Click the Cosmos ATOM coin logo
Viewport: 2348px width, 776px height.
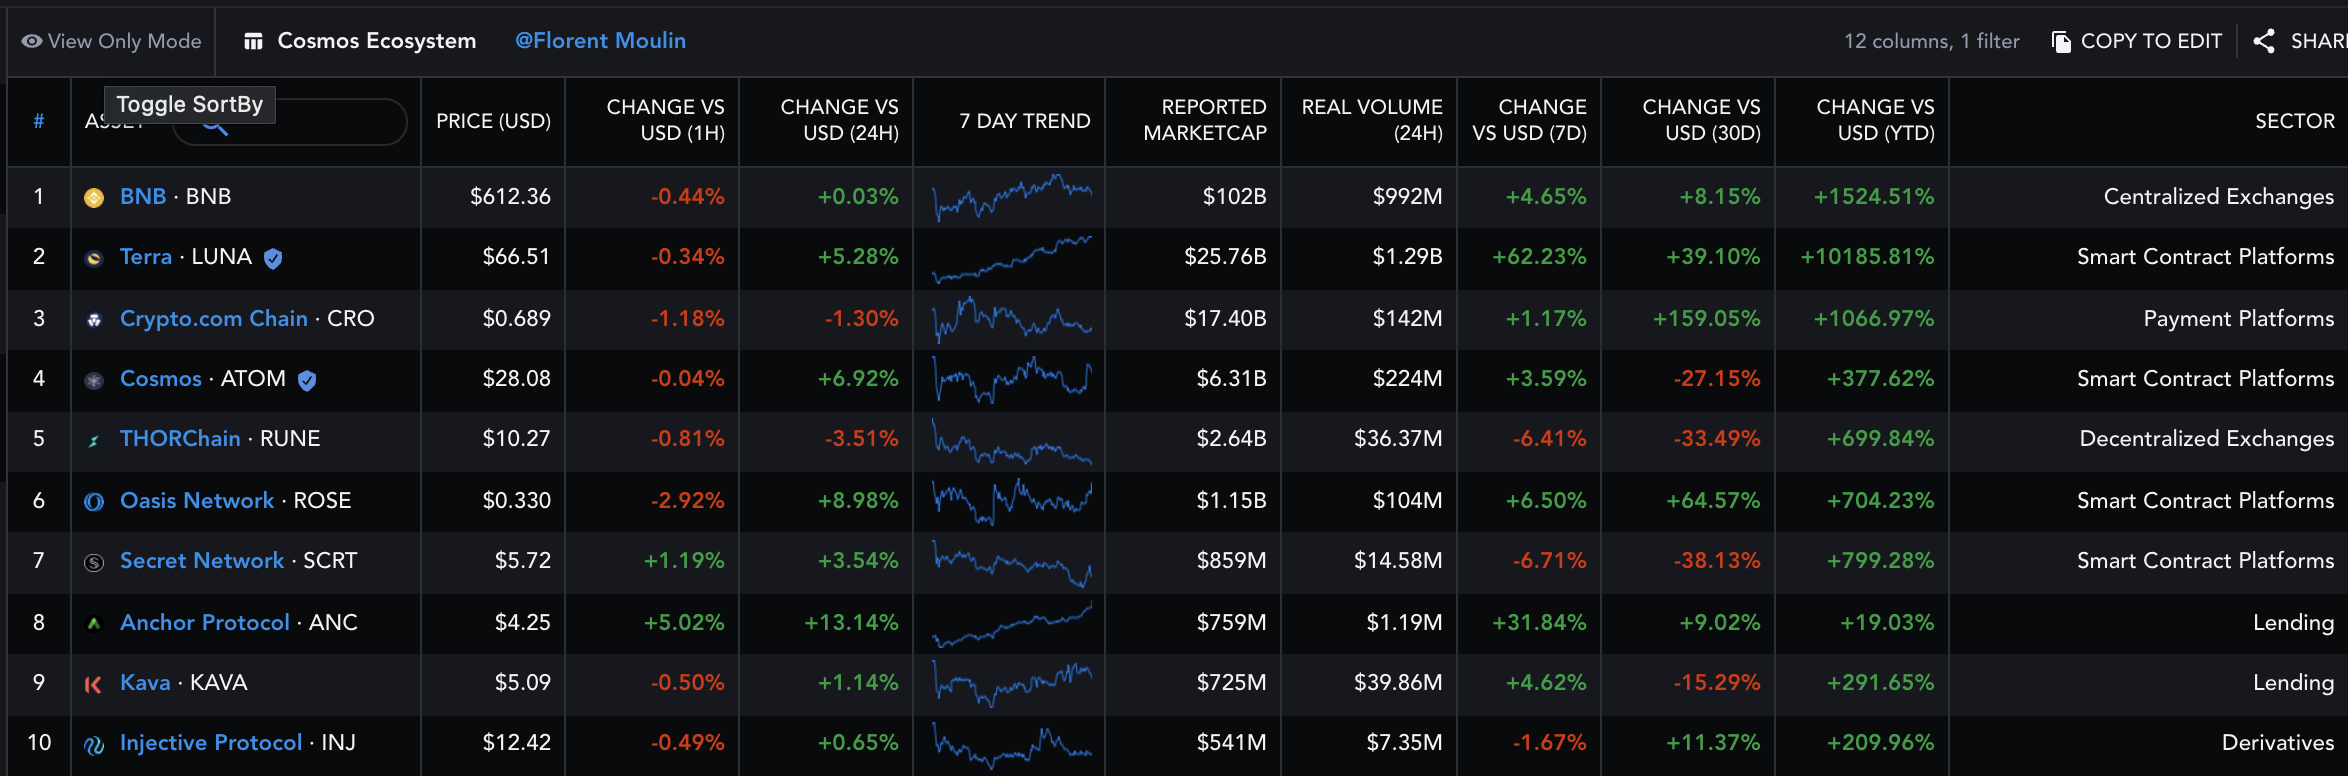coord(94,380)
